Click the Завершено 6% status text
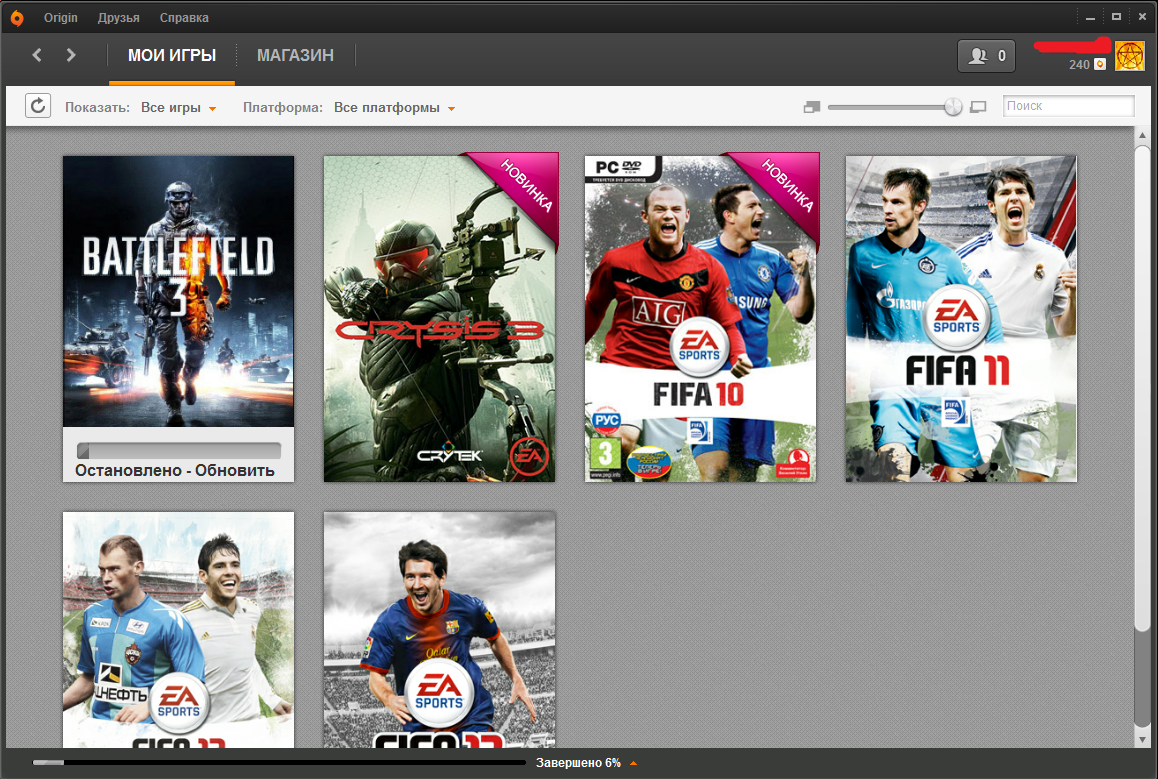 pos(578,763)
